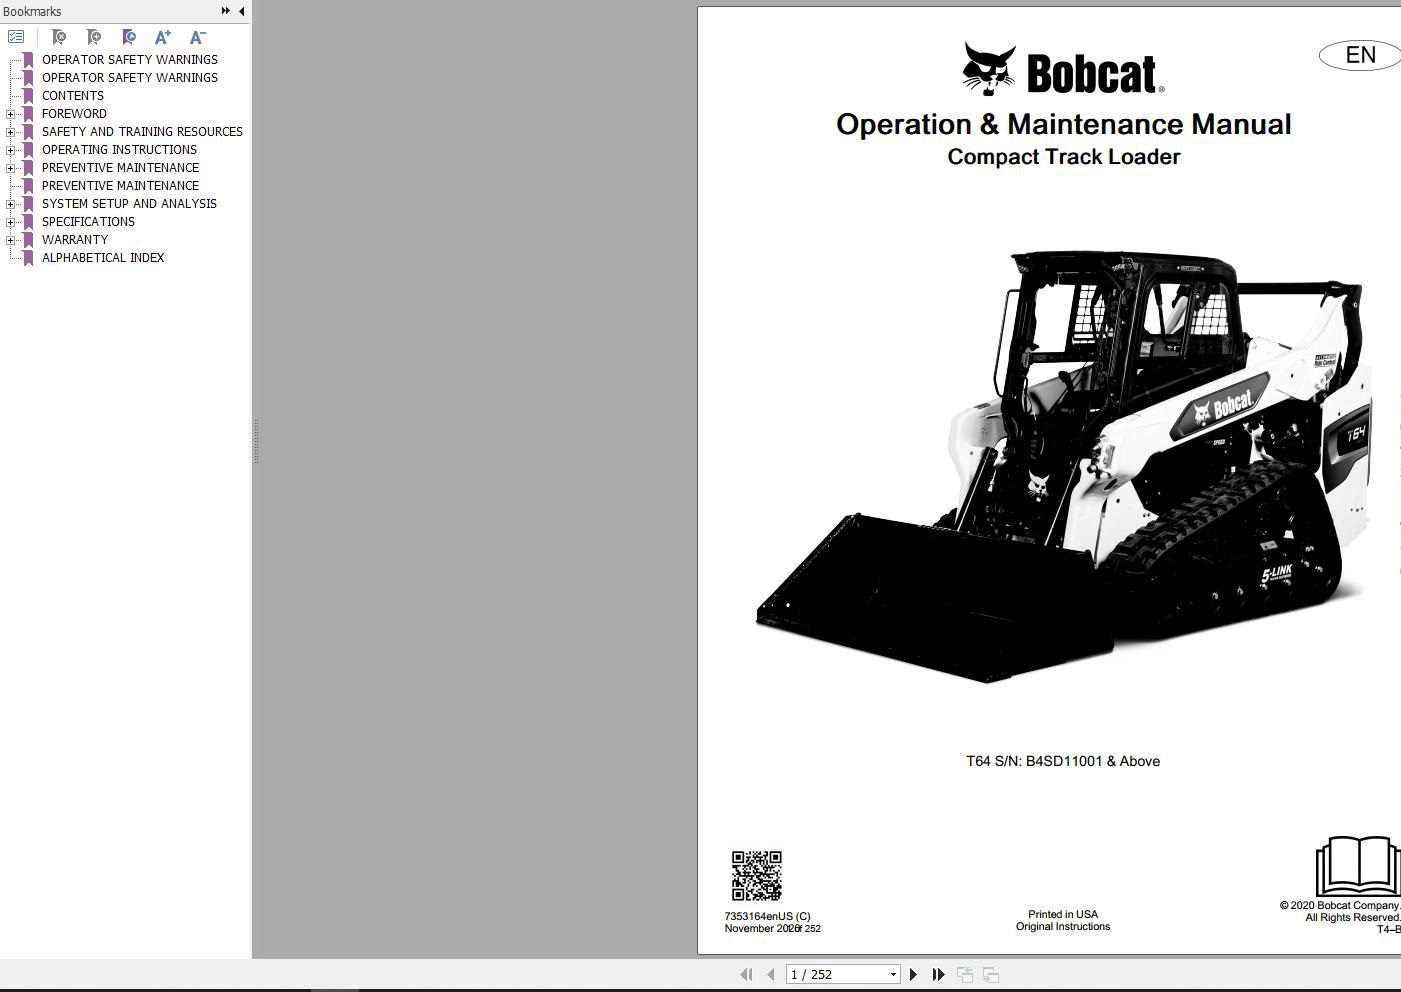
Task: Expand the FOREWORD bookmark
Action: (x=10, y=113)
